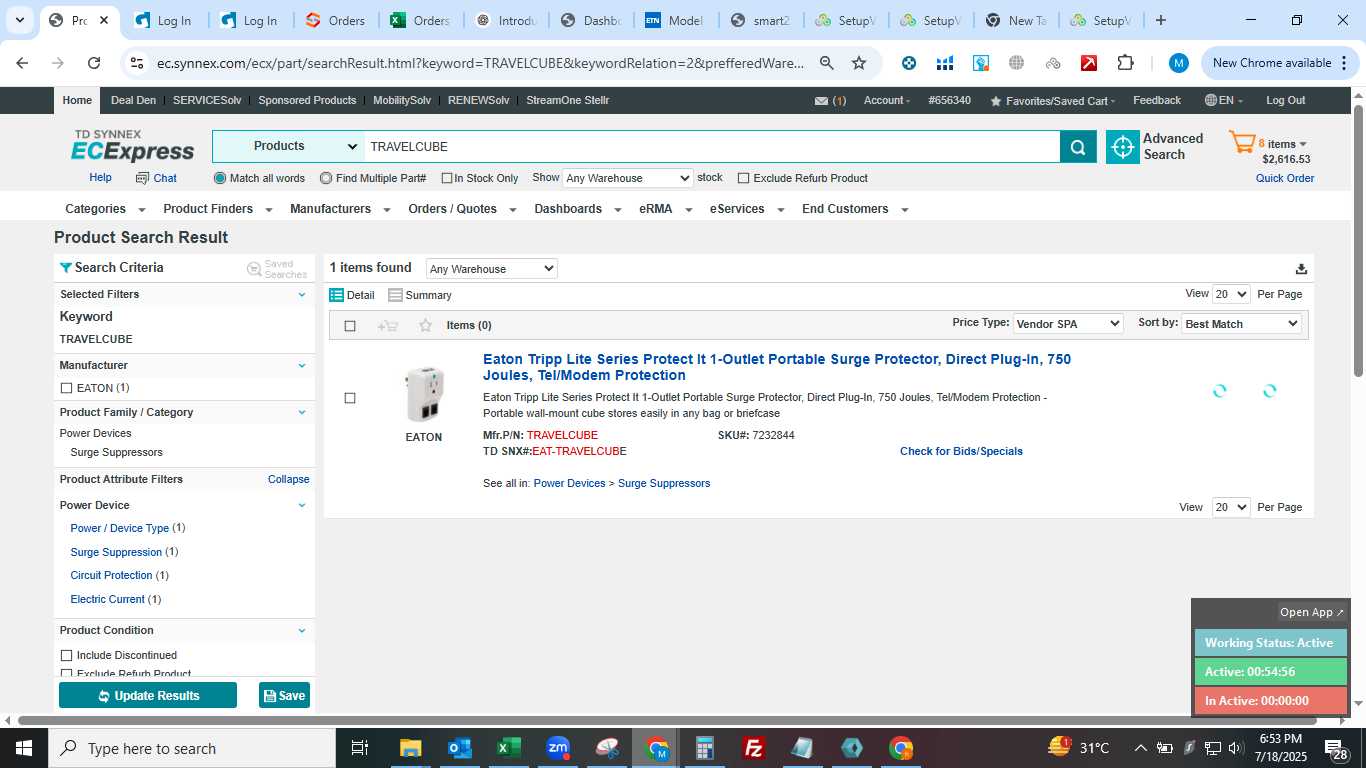Screen dimensions: 1366x768
Task: Open the mail messages icon
Action: tap(821, 101)
